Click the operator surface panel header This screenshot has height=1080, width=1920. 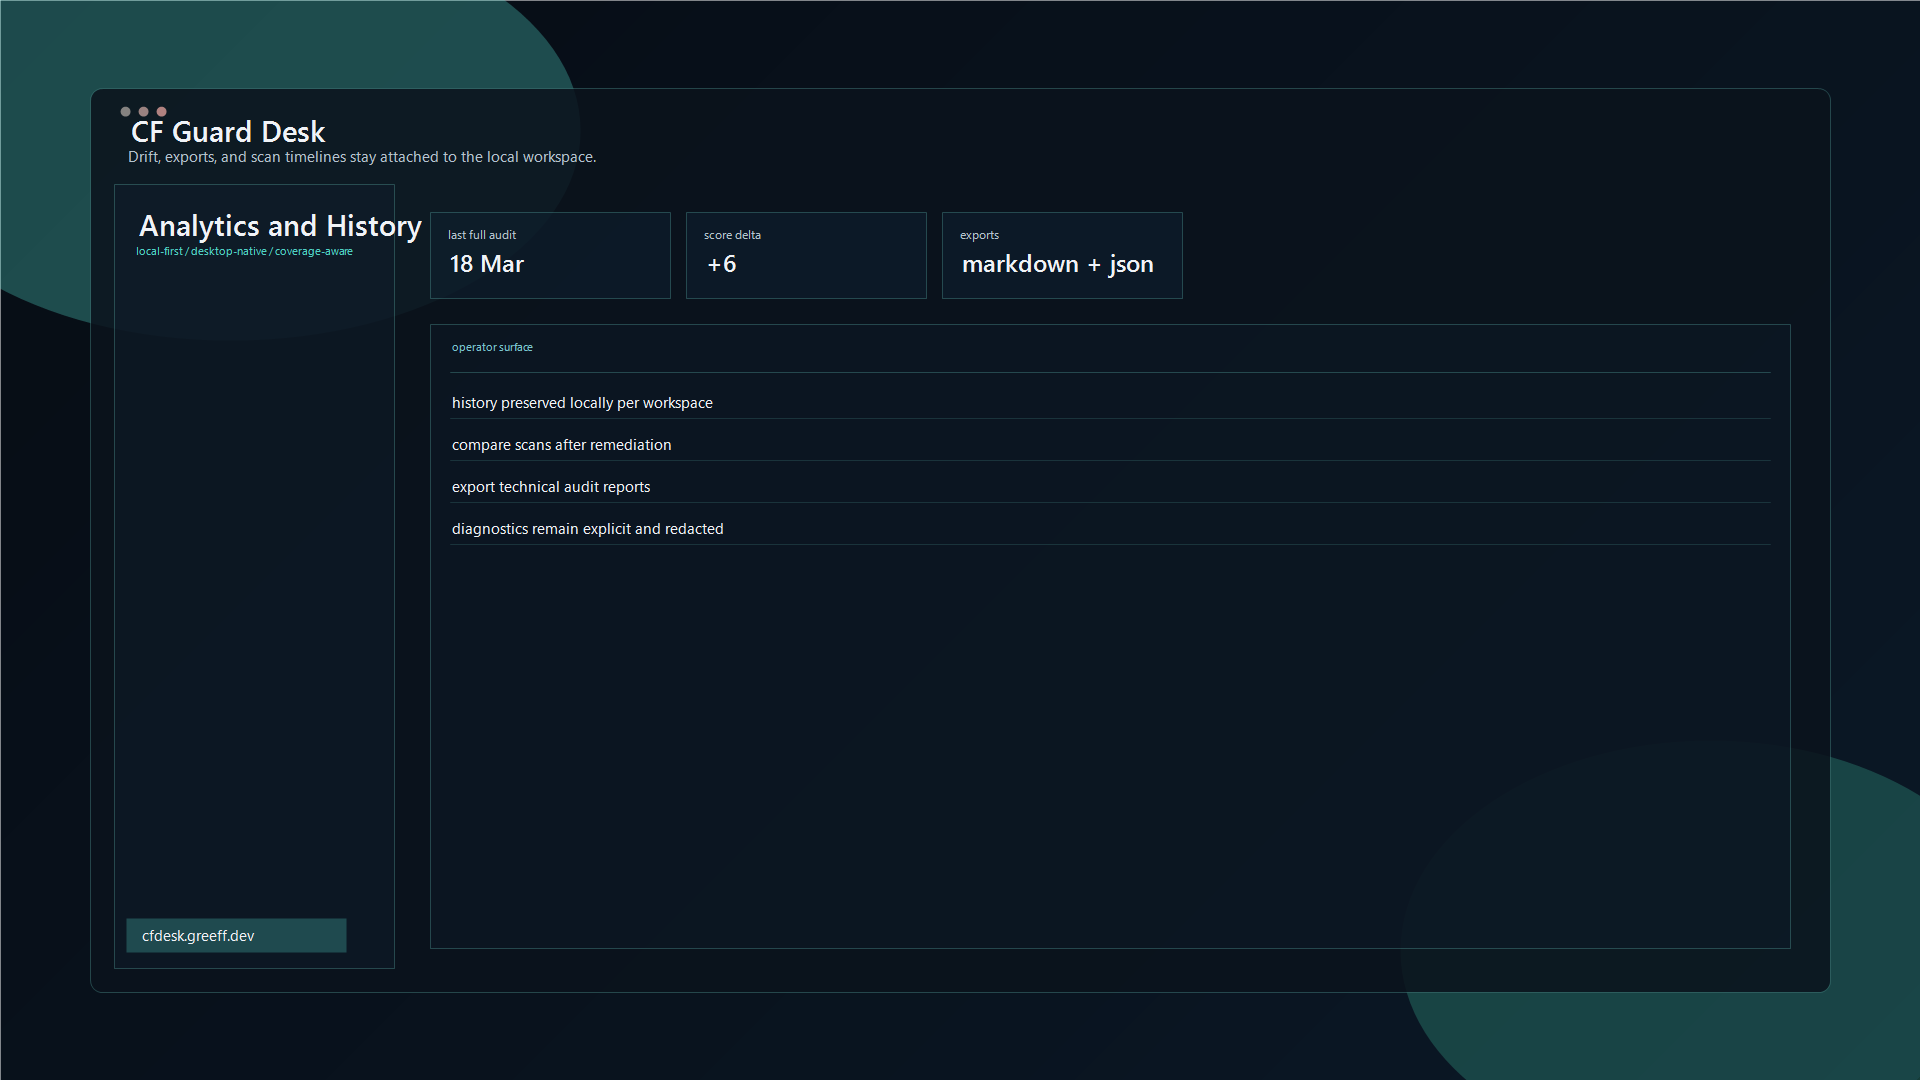point(492,347)
